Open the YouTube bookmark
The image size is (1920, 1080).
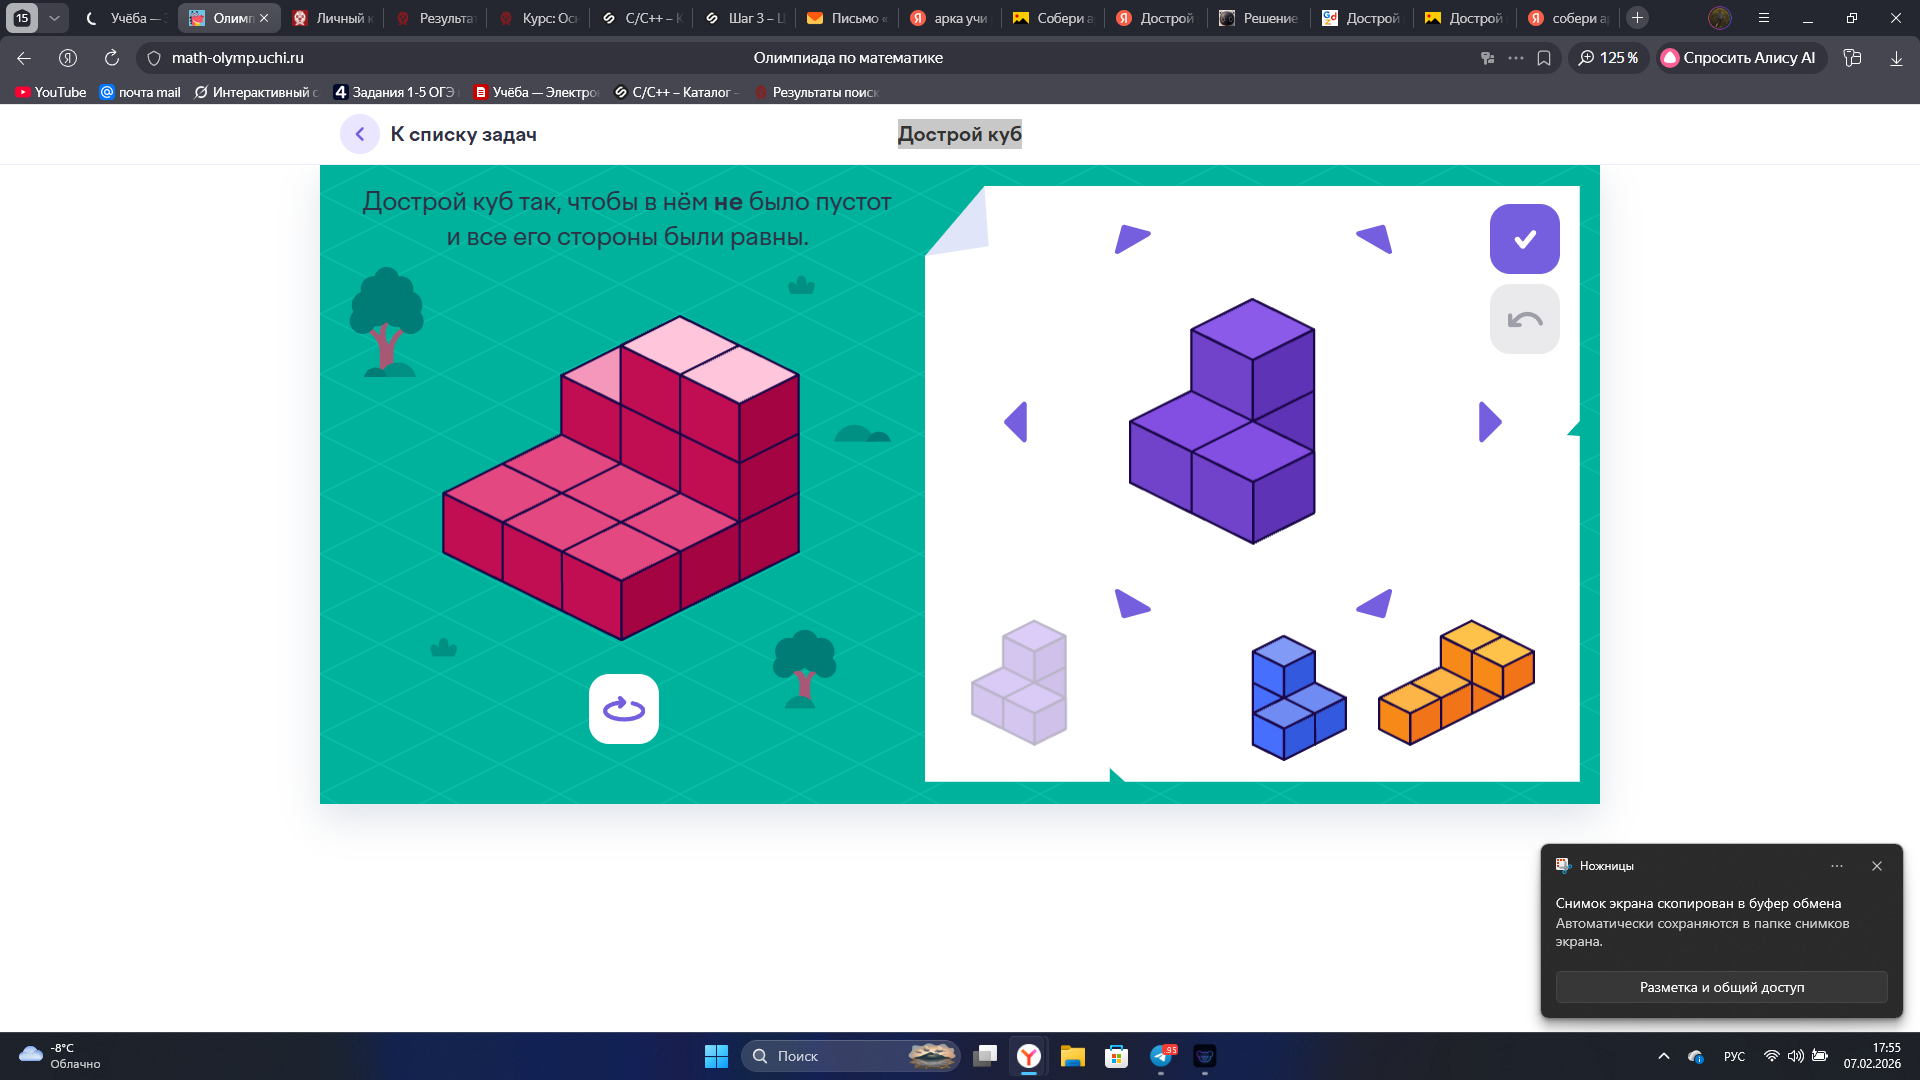(x=51, y=92)
